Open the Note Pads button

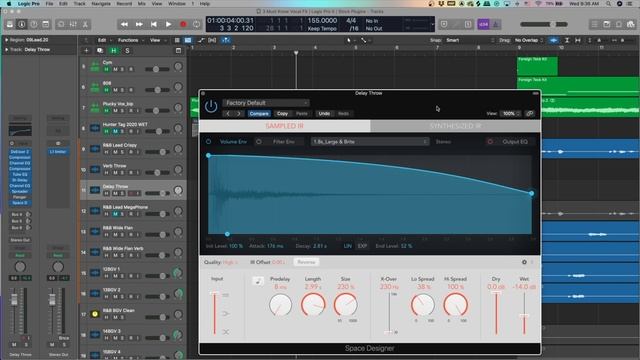[x=607, y=24]
